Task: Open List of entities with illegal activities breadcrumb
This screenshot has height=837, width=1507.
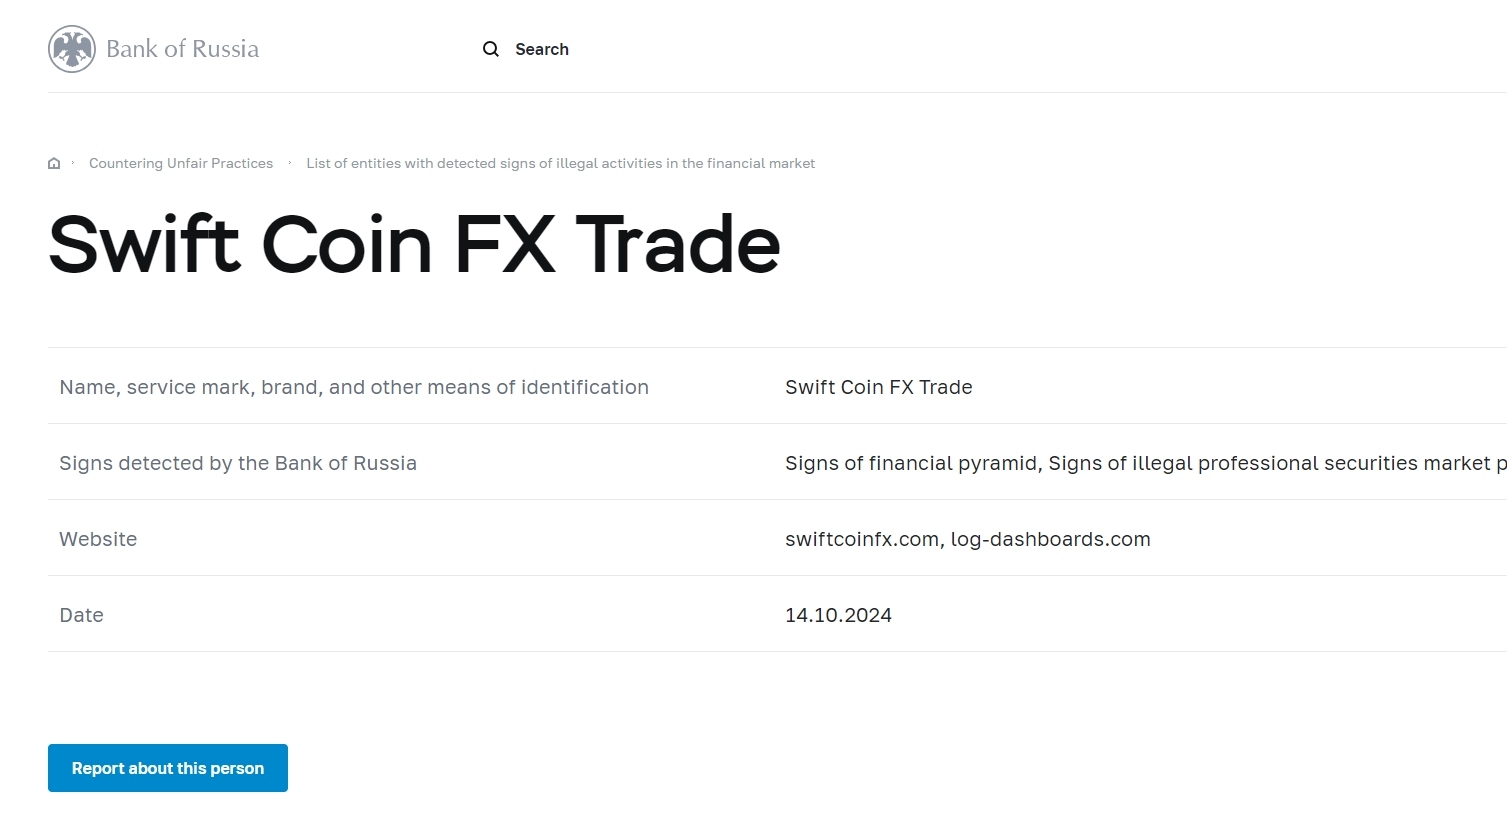Action: [x=560, y=163]
